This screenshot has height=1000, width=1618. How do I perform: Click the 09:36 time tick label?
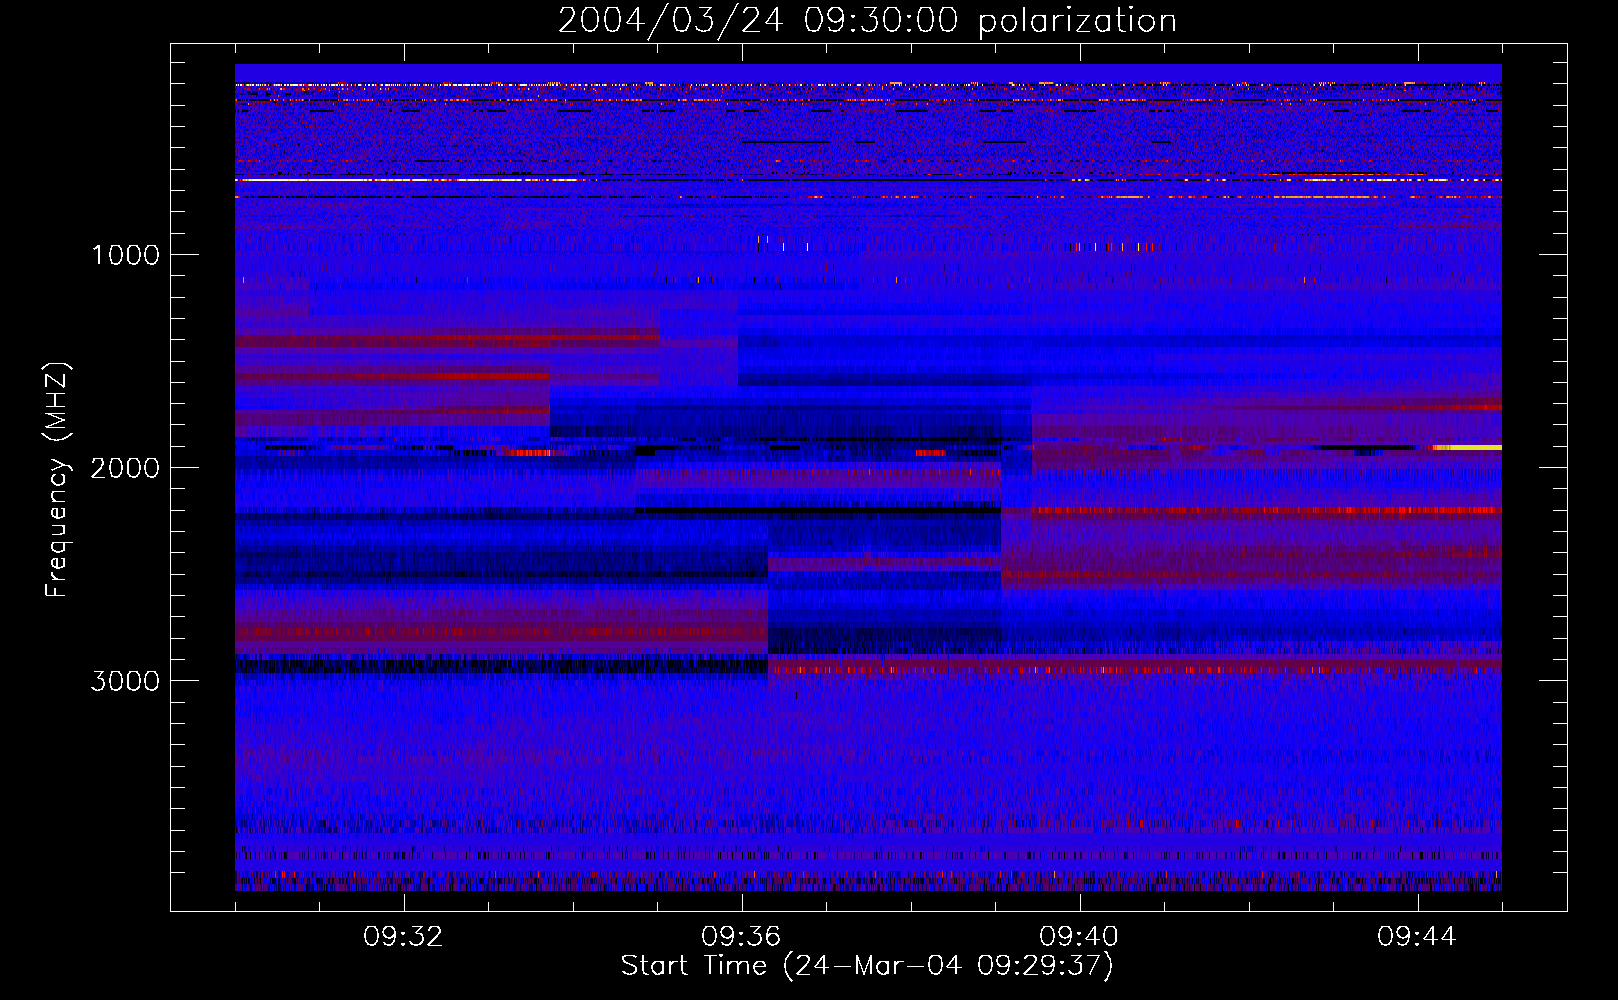[x=742, y=937]
